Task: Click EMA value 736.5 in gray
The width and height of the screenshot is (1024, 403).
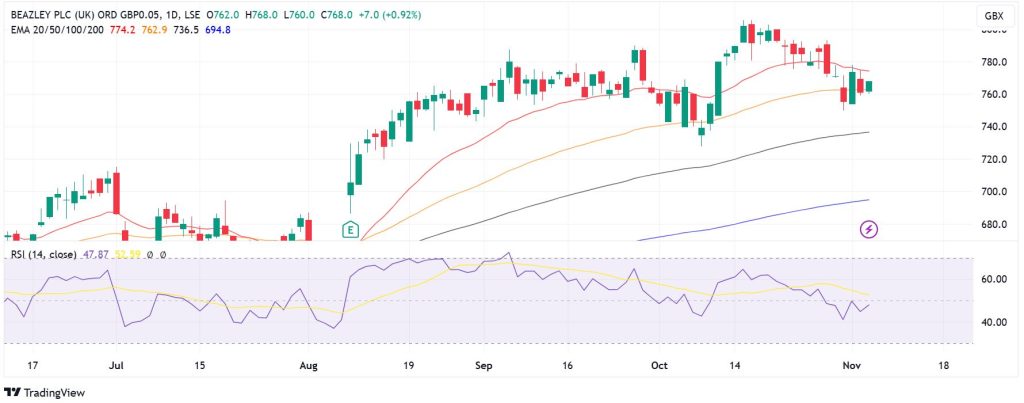Action: (186, 29)
